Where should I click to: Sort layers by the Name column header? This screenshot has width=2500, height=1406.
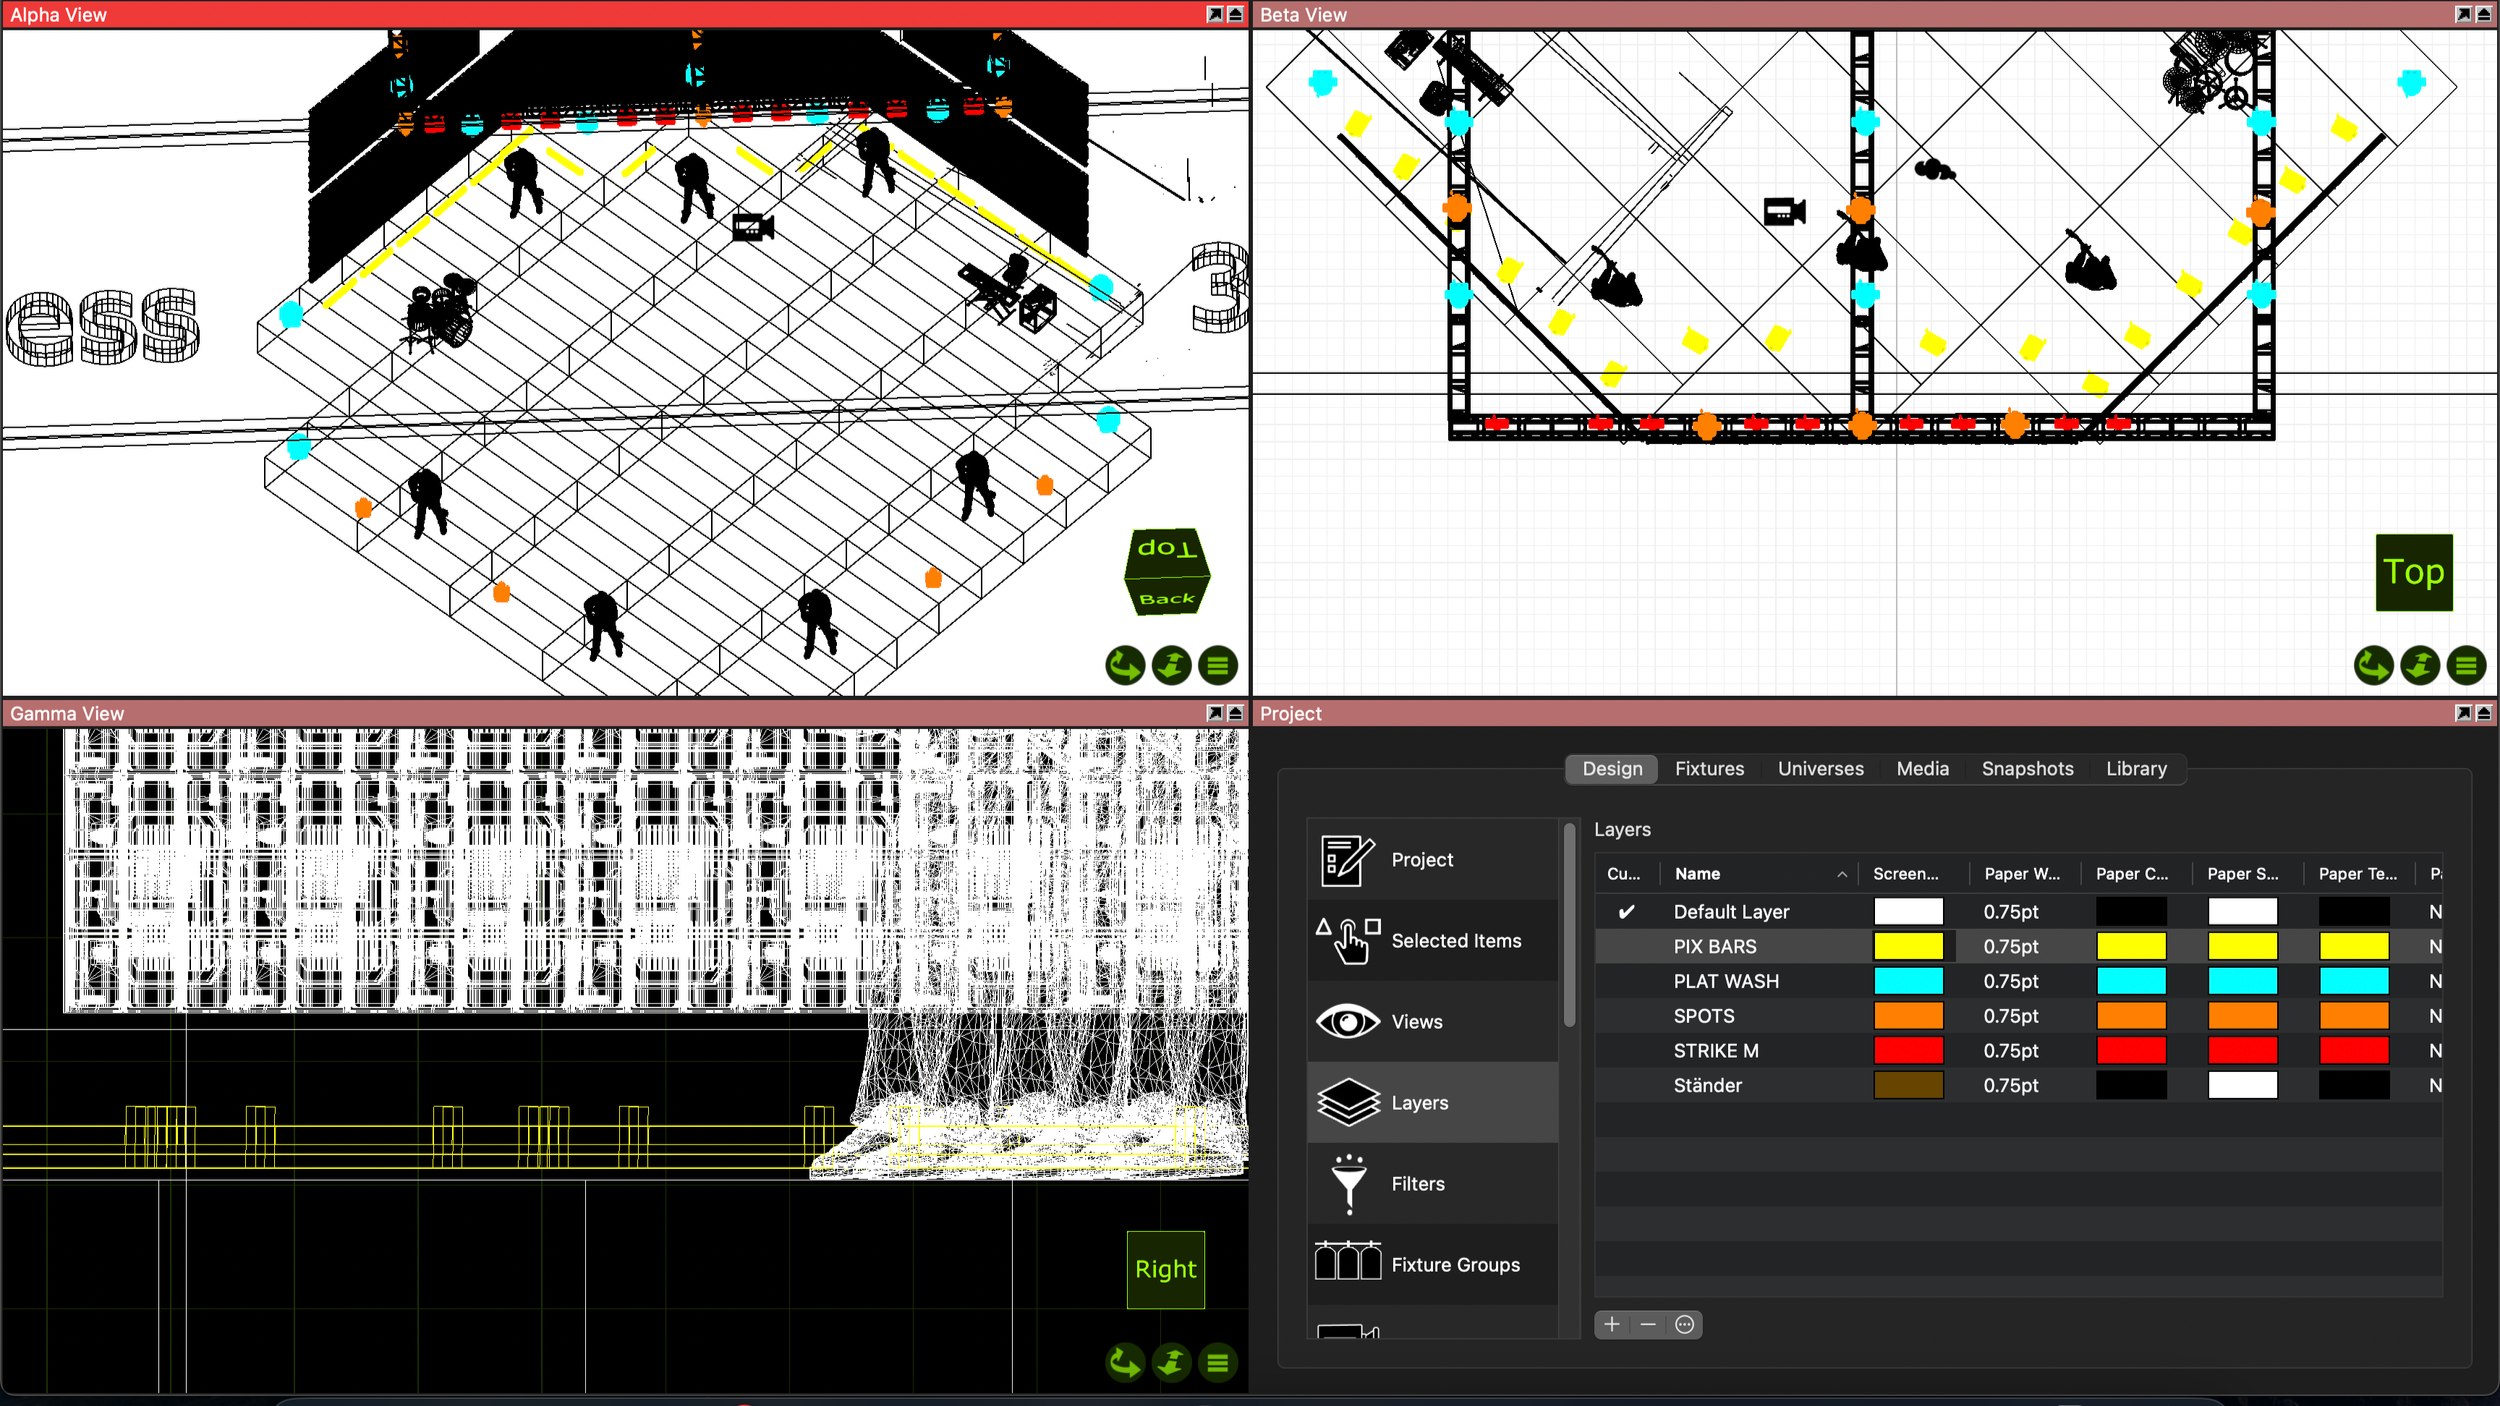[x=1697, y=873]
